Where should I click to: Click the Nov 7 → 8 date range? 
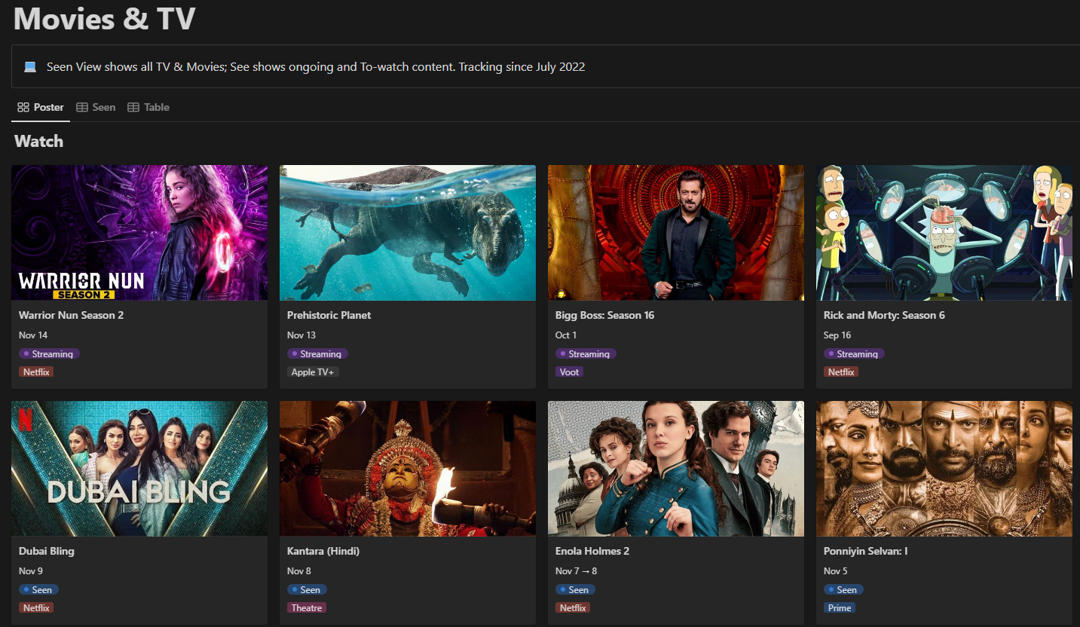click(x=577, y=571)
